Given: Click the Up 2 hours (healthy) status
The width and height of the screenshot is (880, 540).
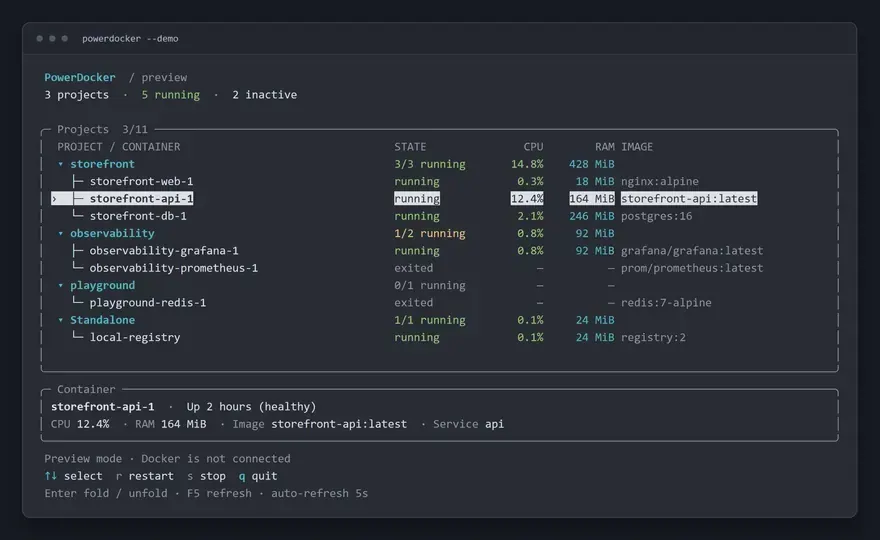Looking at the screenshot, I should click(251, 406).
